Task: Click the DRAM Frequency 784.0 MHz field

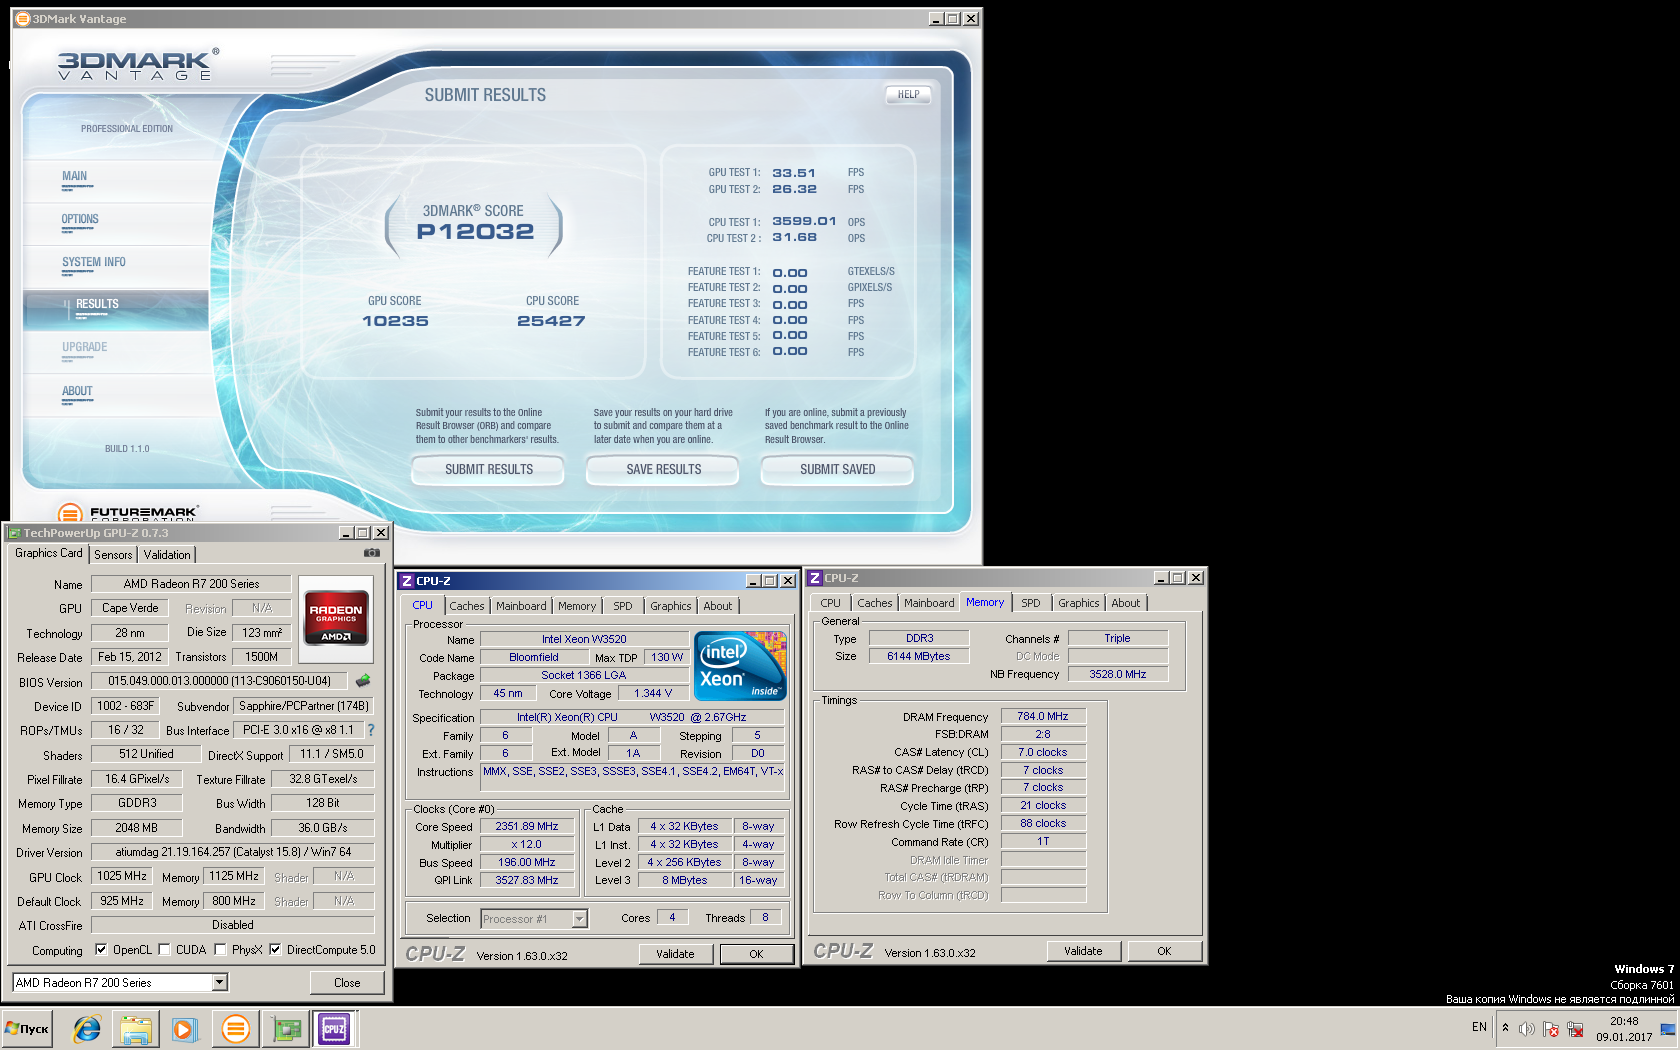Action: pyautogui.click(x=1043, y=716)
